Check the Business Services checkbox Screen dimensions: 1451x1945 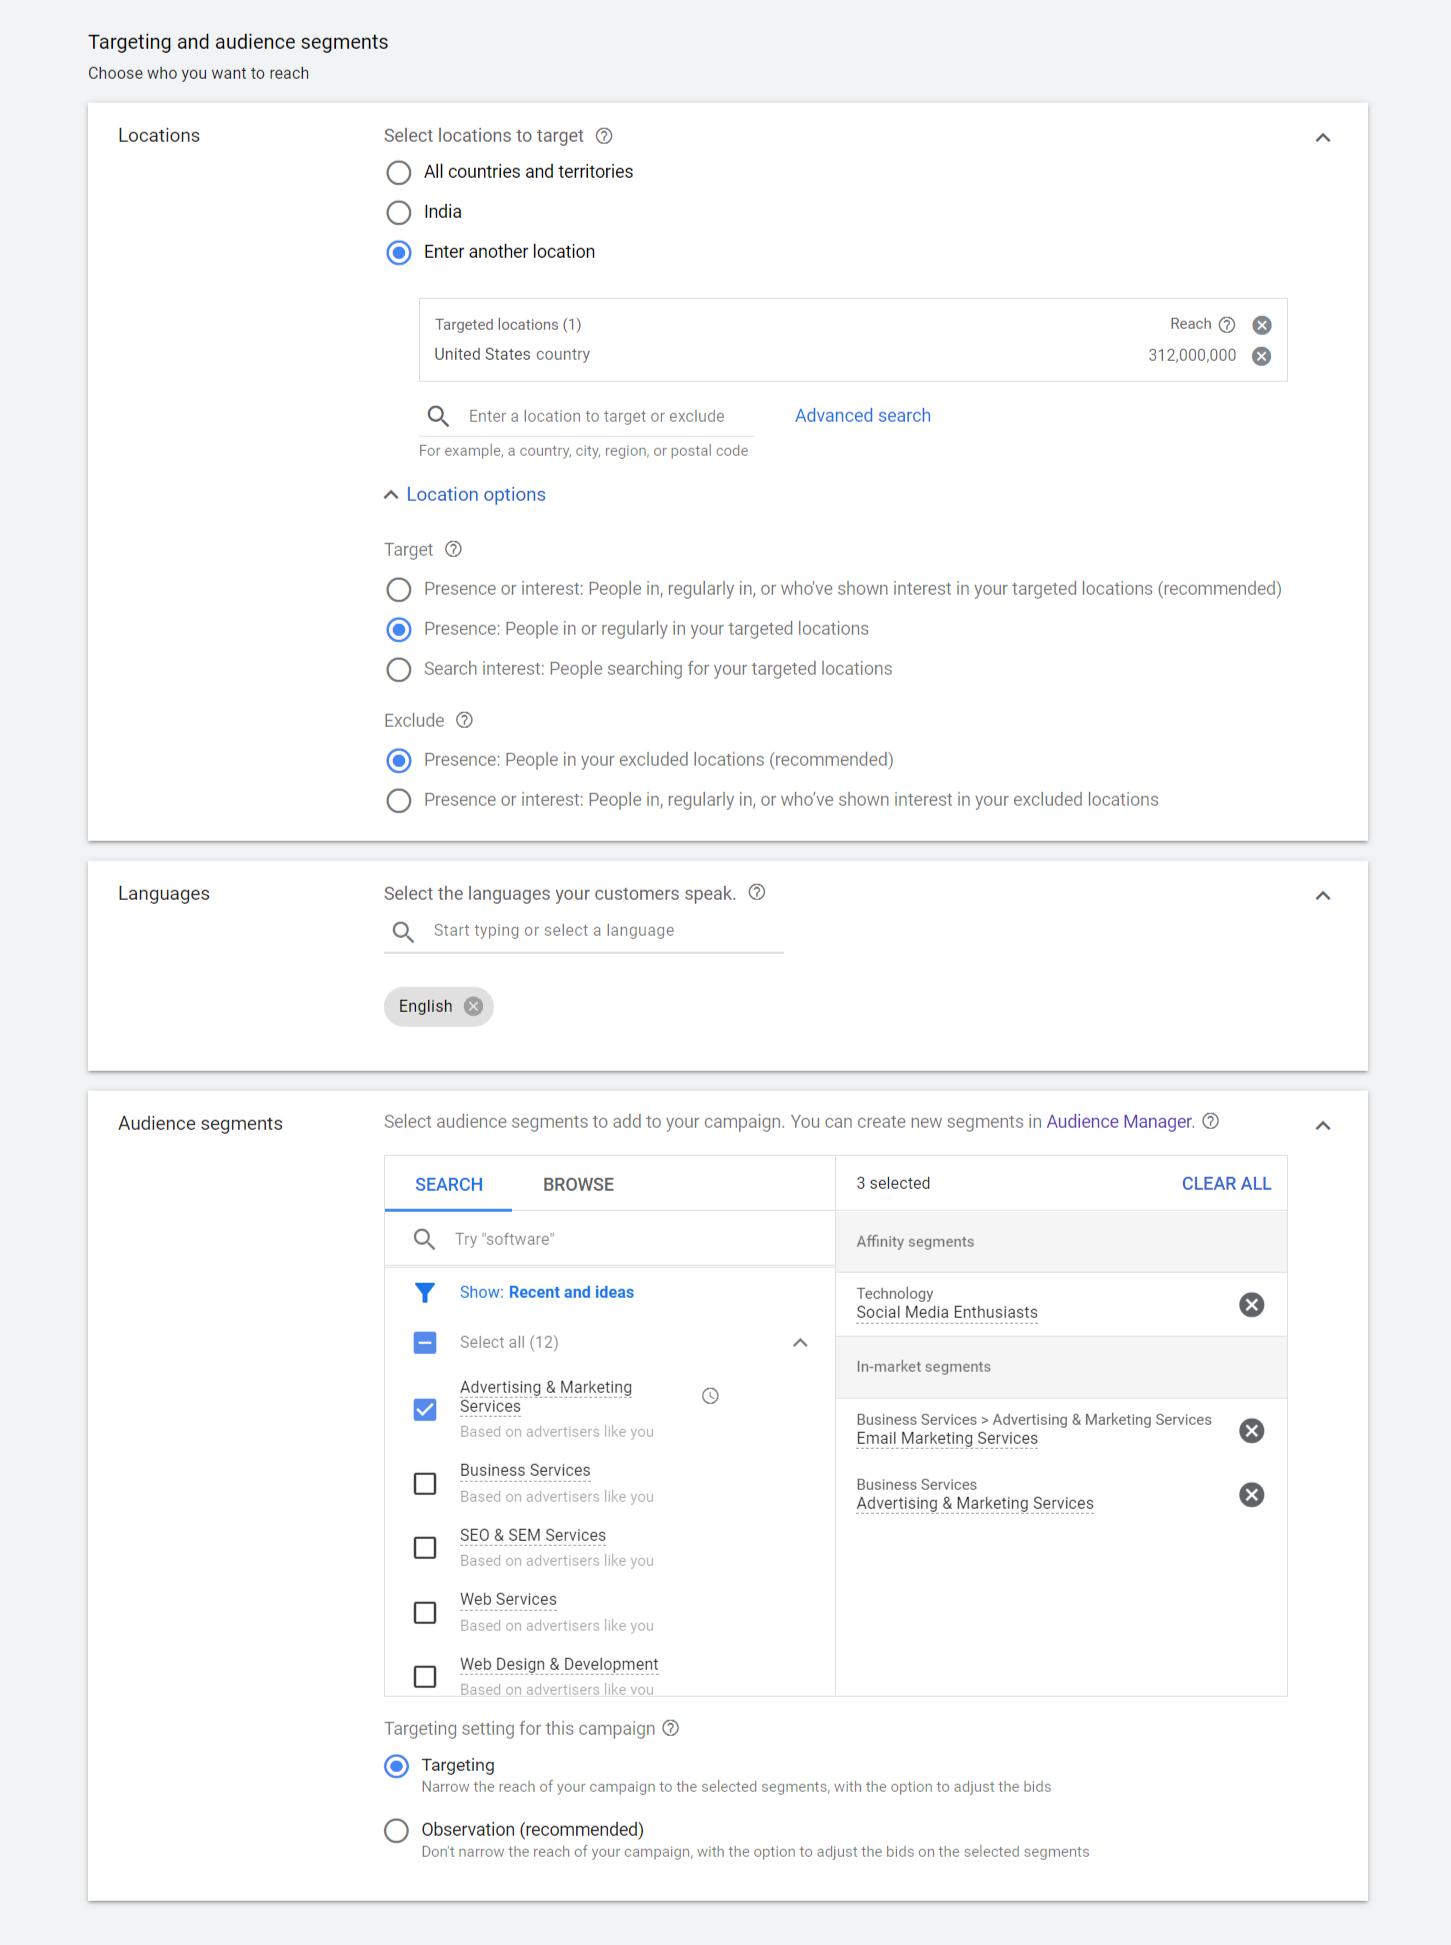tap(425, 1484)
